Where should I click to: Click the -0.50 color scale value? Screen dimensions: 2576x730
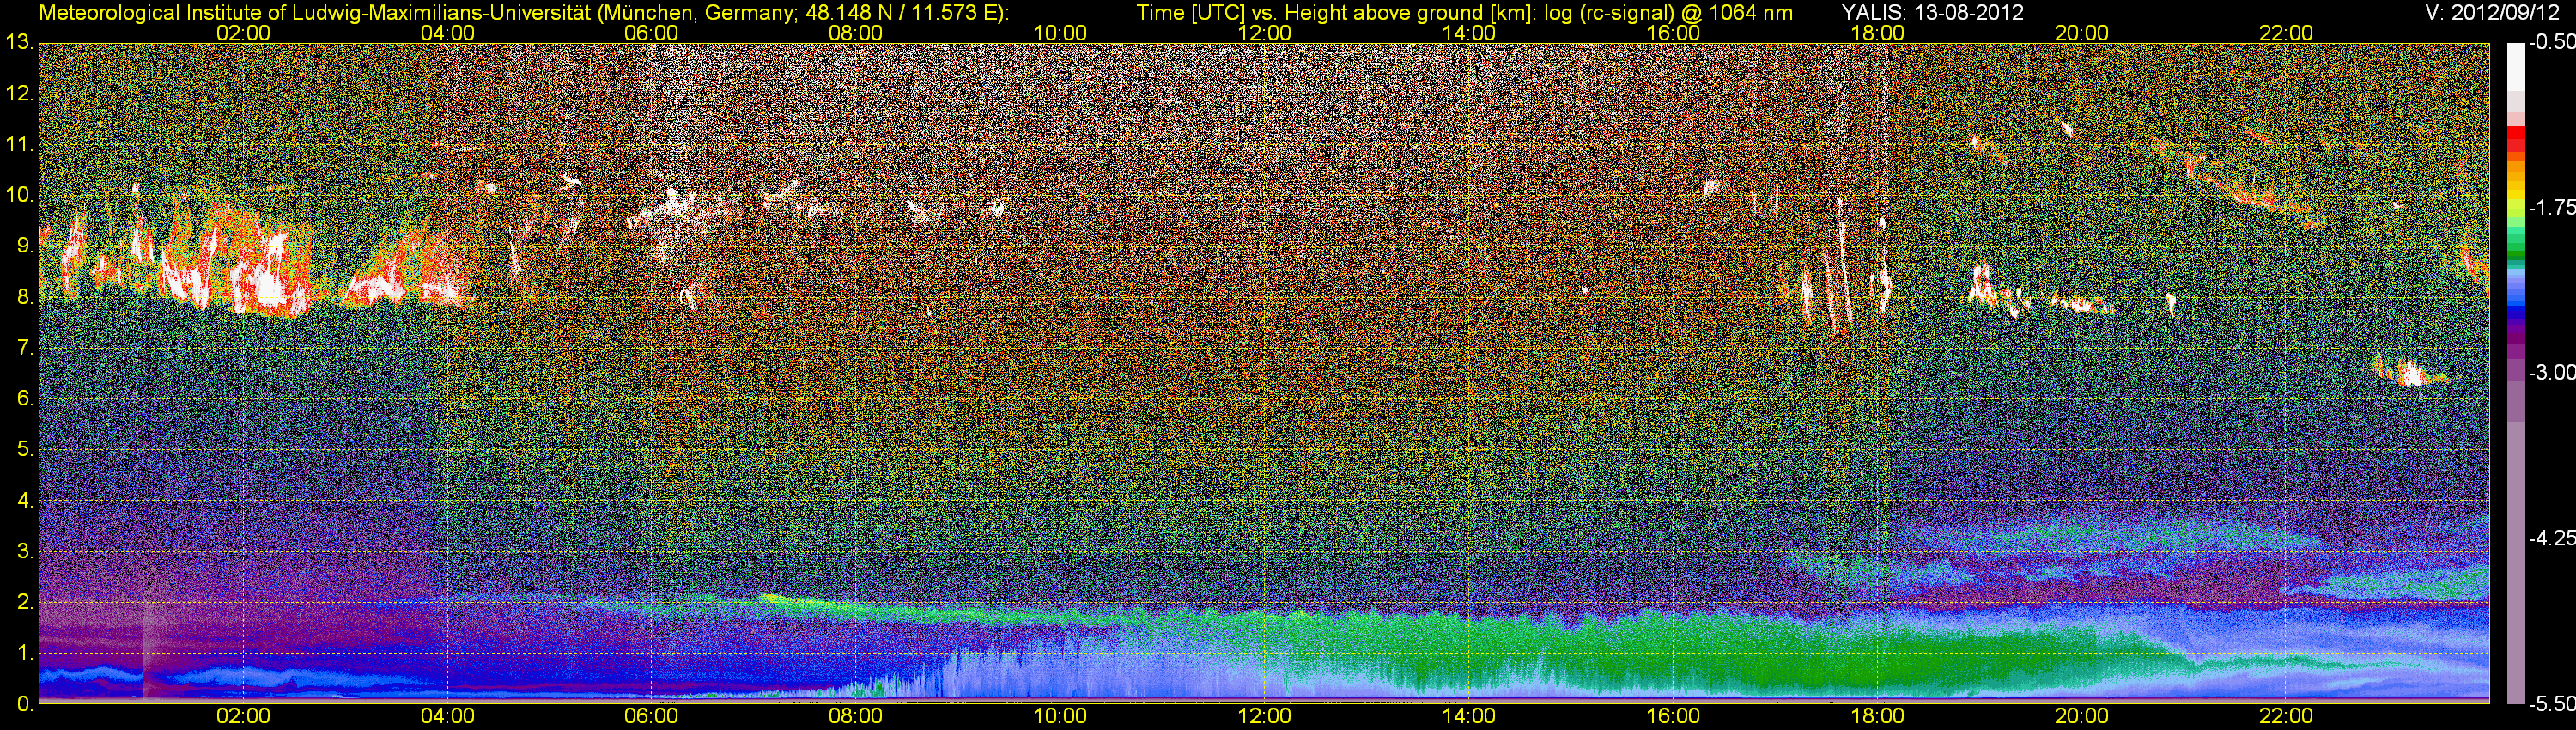click(x=2551, y=43)
